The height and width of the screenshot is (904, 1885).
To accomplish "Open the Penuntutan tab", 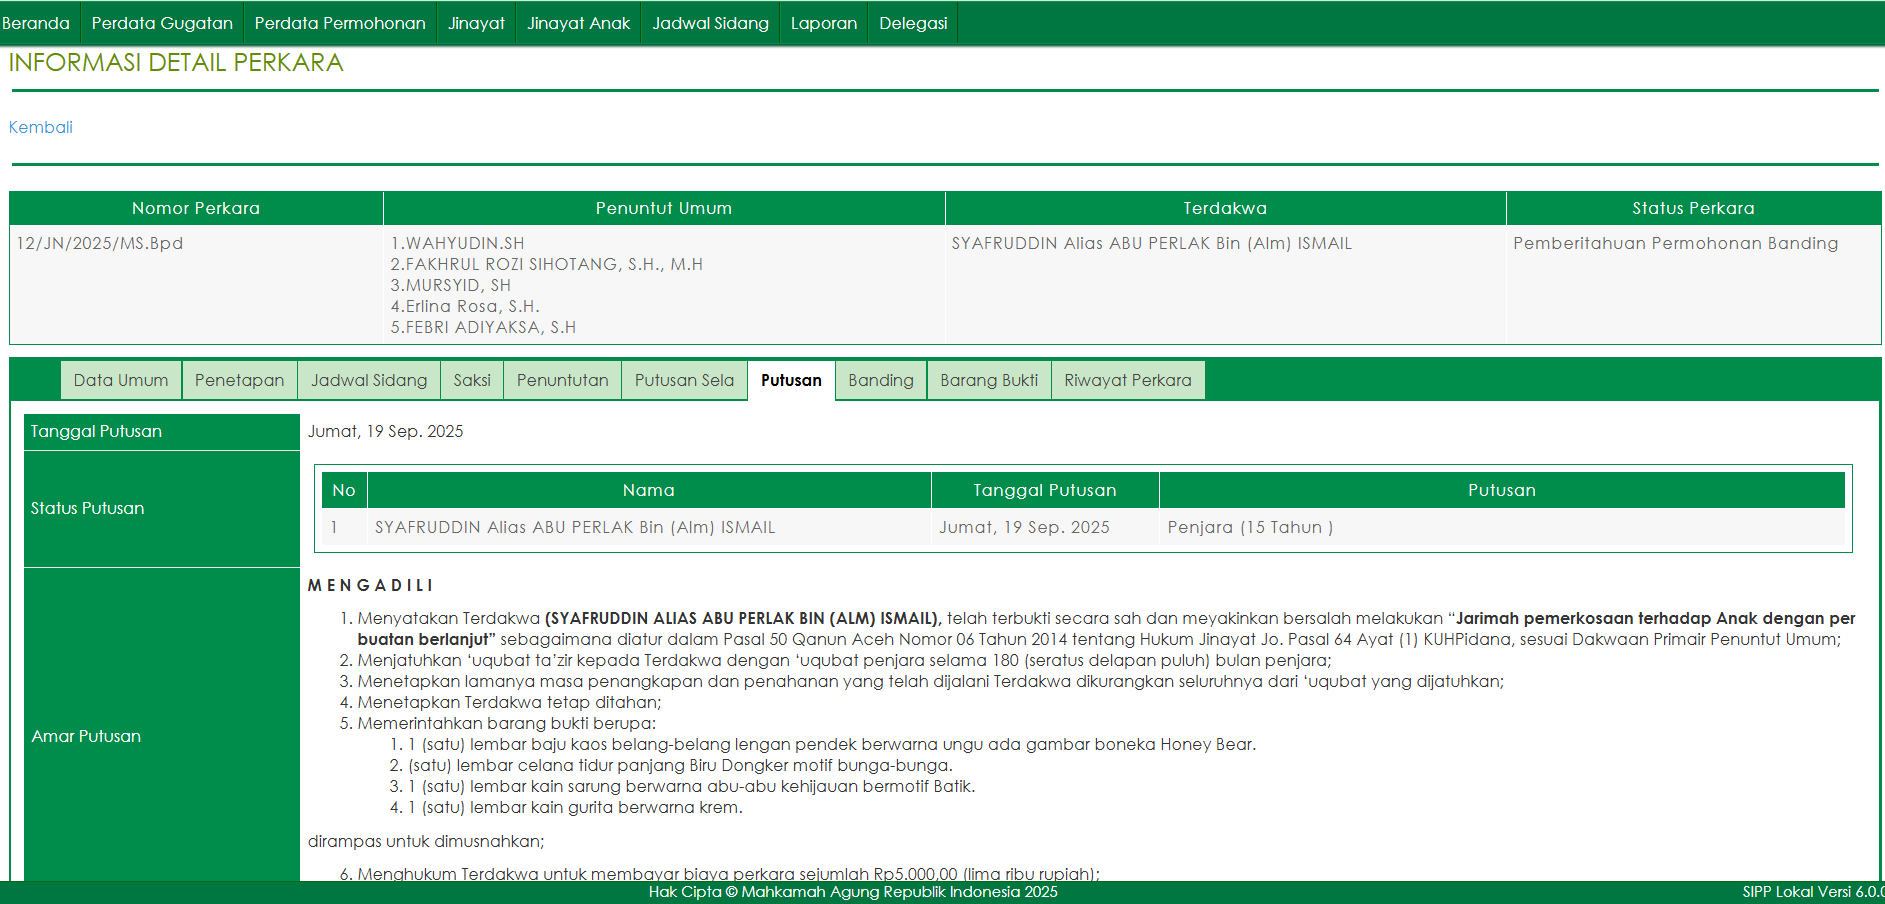I will pyautogui.click(x=563, y=380).
